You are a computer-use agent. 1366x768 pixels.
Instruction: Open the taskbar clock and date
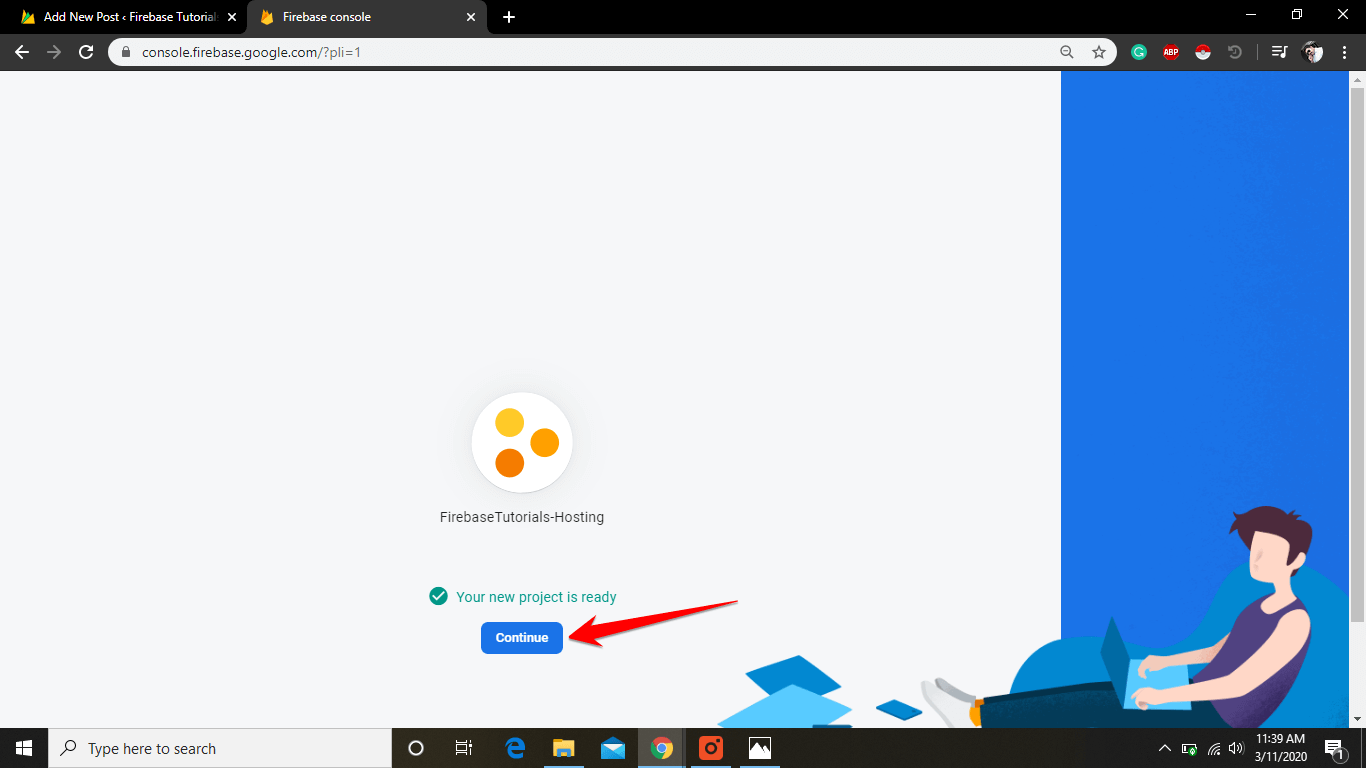(1281, 748)
